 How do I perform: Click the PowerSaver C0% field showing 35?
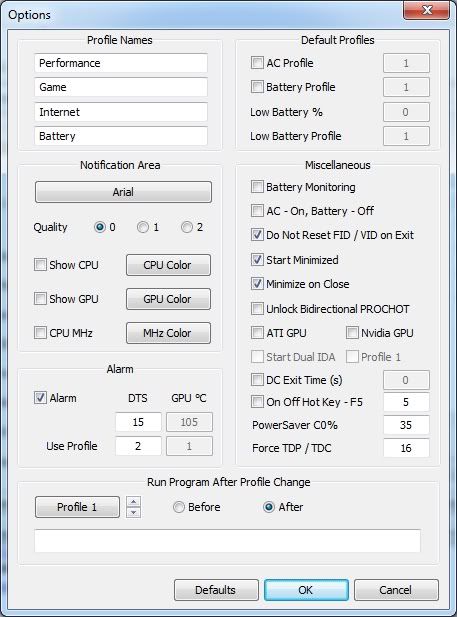pos(406,425)
